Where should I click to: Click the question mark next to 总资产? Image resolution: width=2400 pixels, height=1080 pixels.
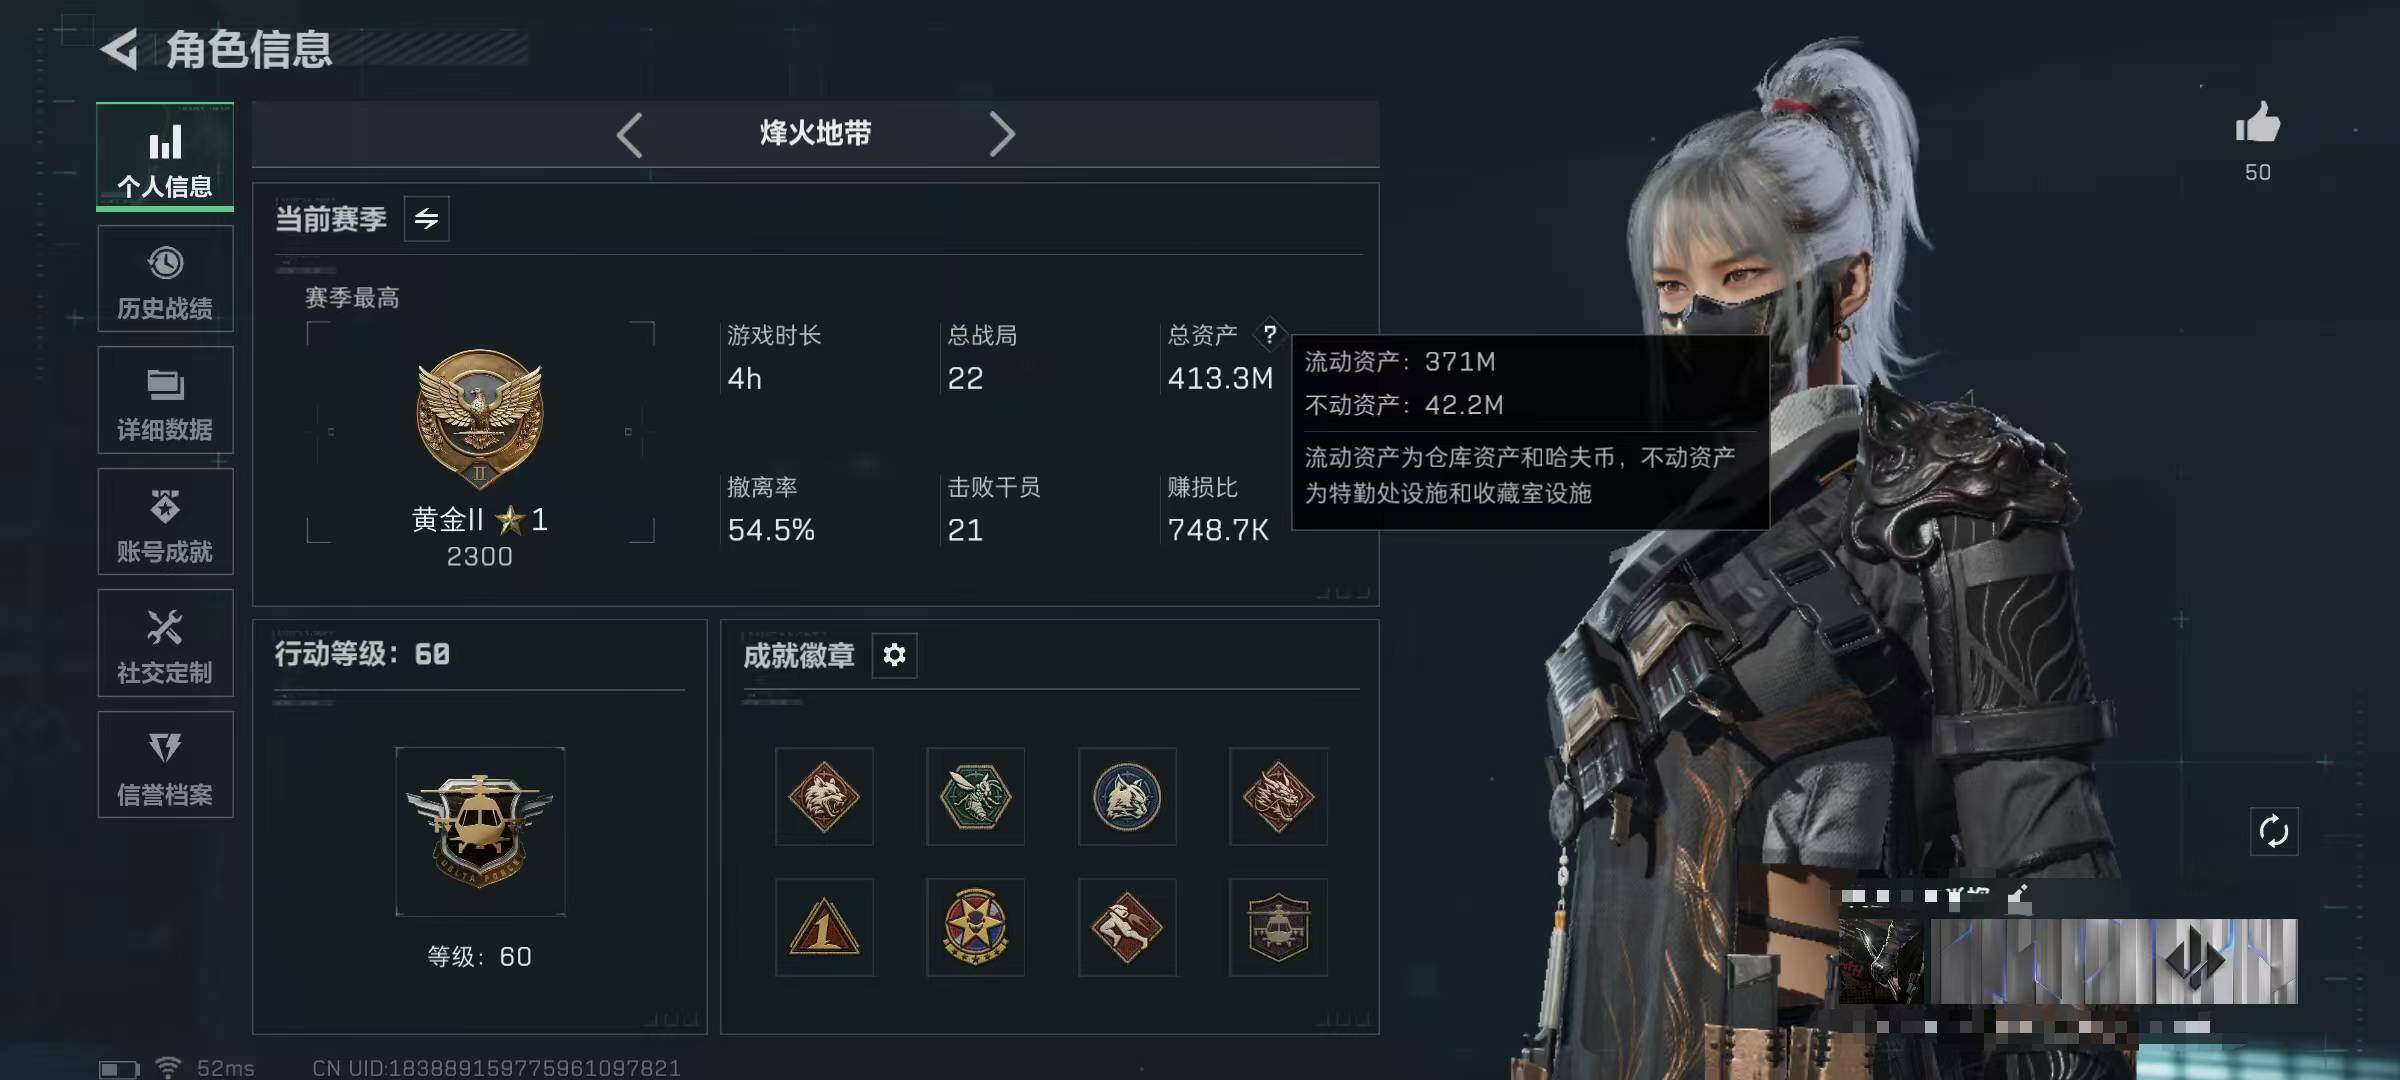[1269, 334]
